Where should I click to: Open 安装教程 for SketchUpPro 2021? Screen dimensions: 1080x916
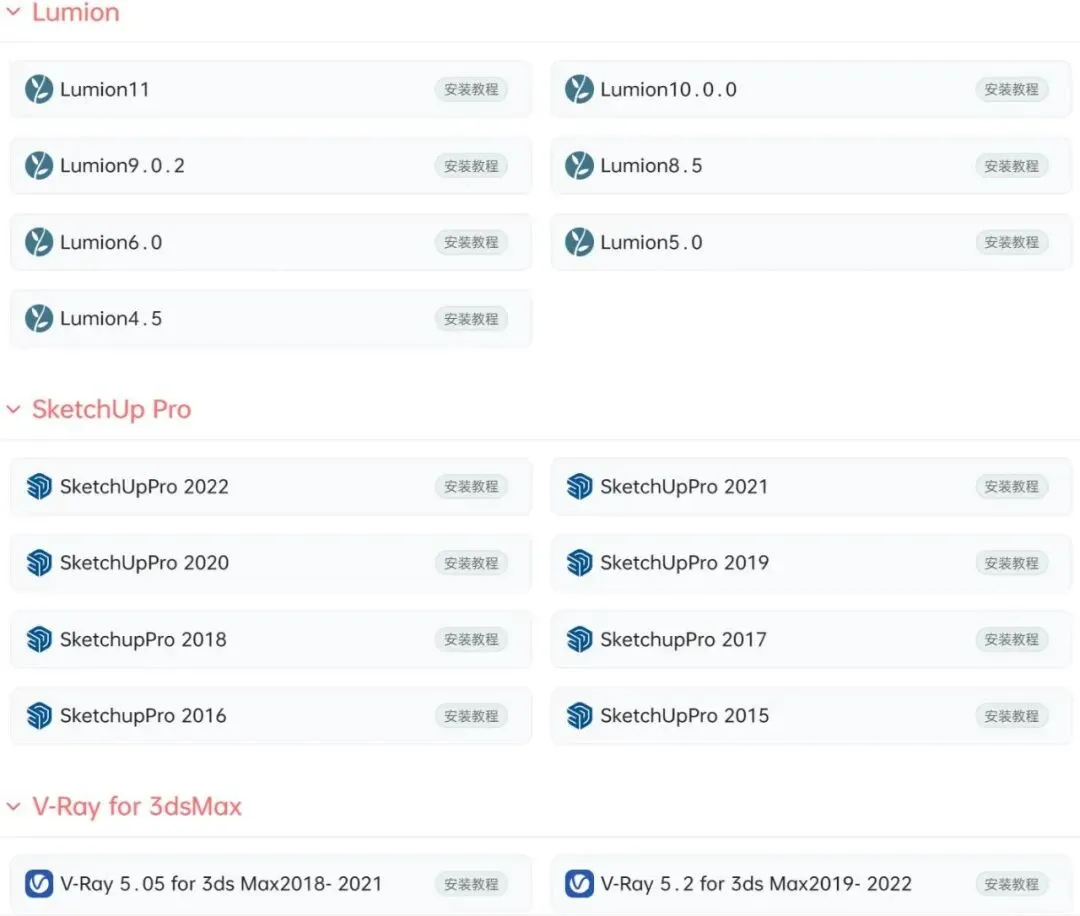pos(1011,486)
